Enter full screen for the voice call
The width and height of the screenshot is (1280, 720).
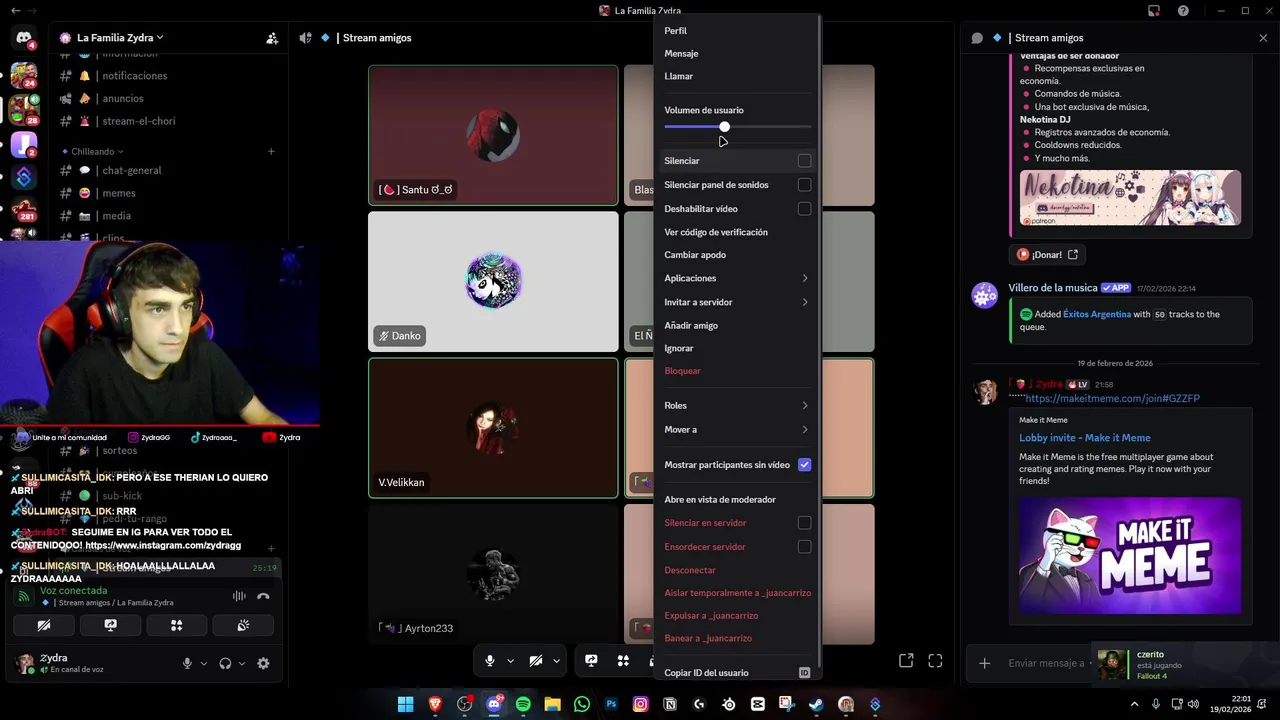pos(935,661)
